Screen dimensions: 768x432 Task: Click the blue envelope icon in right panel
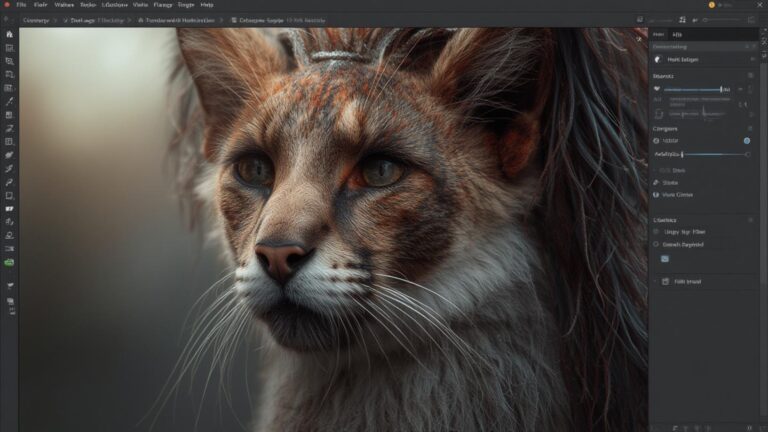pyautogui.click(x=664, y=258)
